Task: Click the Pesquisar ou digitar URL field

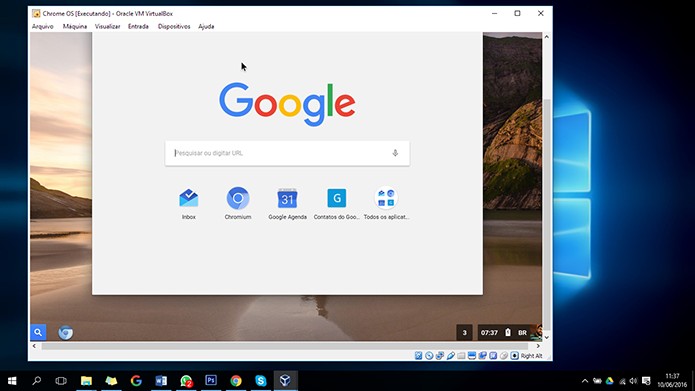Action: [x=287, y=153]
